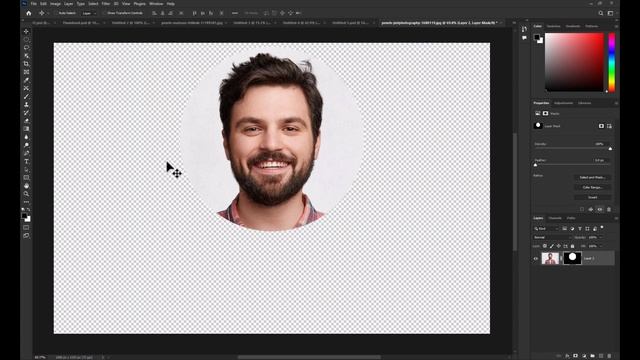Click the Invert button
Screen dimensions: 640x360
592,197
